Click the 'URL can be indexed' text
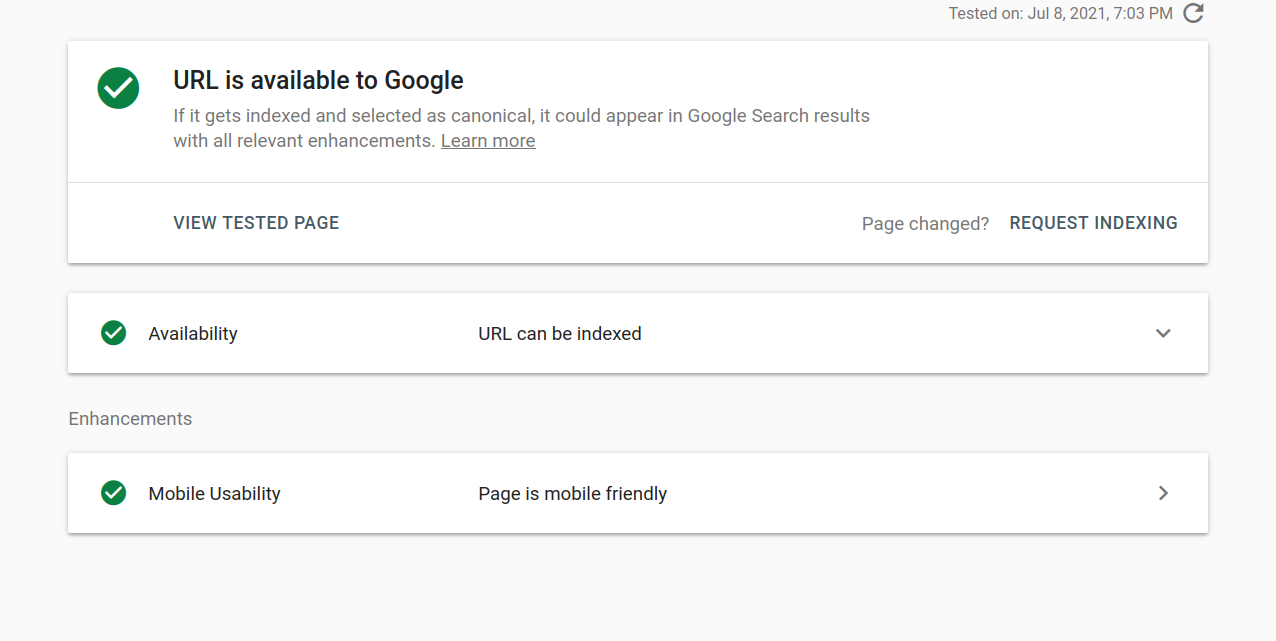 tap(560, 334)
